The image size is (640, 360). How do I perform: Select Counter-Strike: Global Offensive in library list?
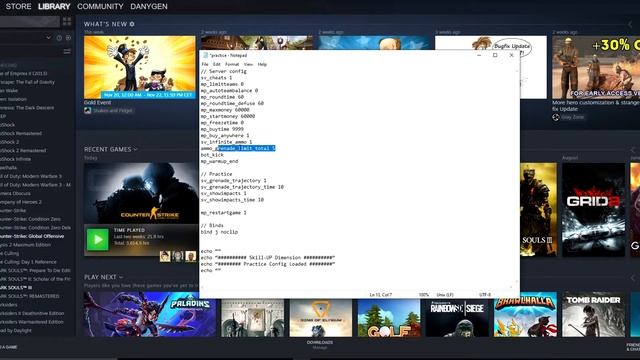coord(32,236)
